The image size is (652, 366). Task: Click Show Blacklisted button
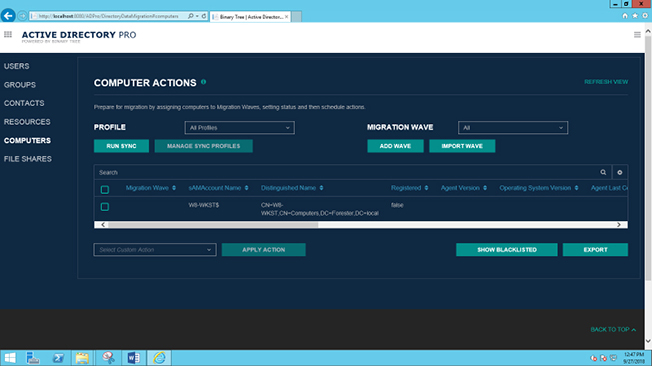coord(507,250)
